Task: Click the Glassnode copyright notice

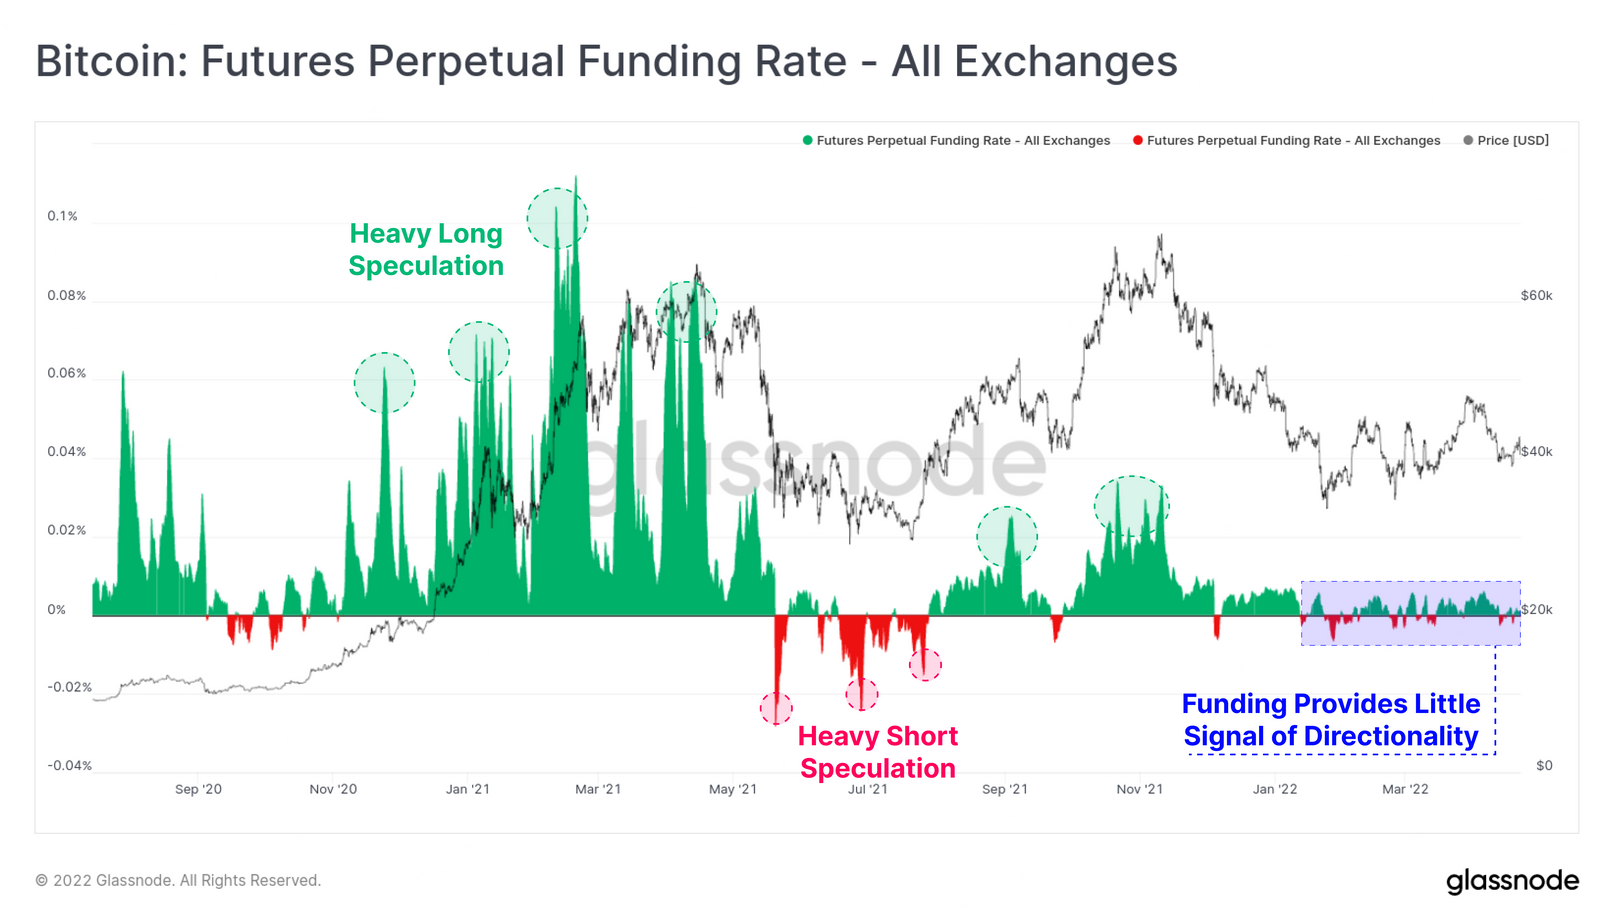Action: tap(178, 881)
